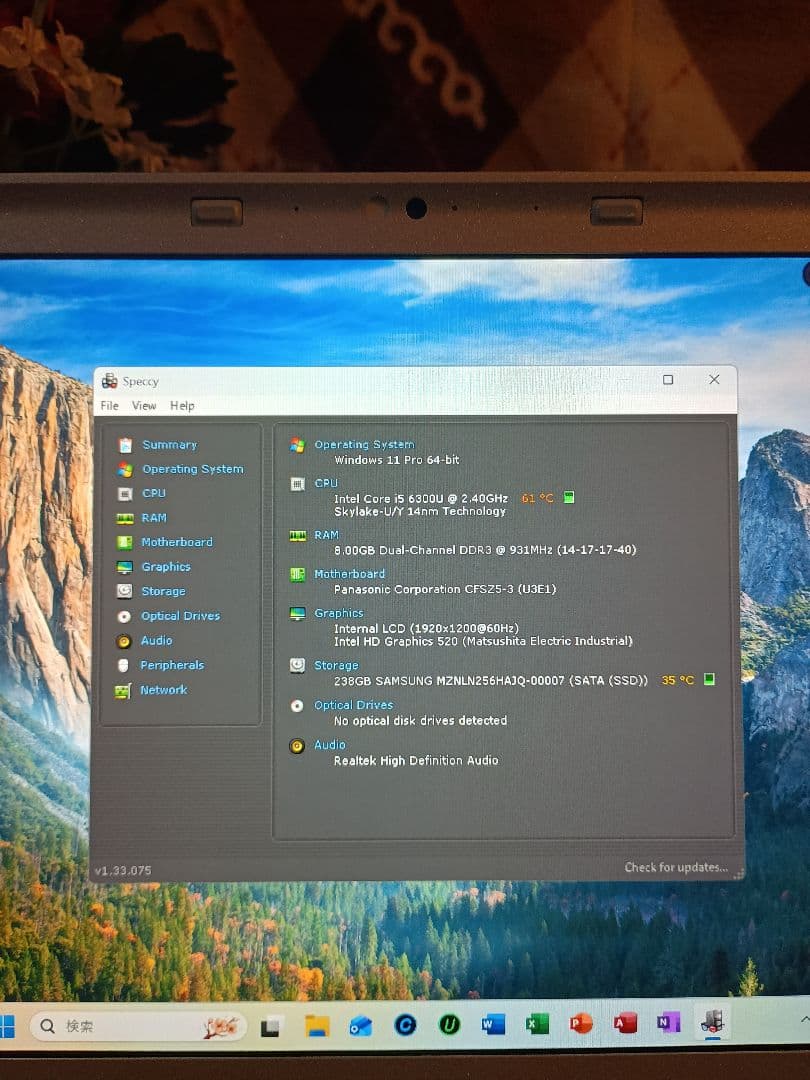Image resolution: width=810 pixels, height=1080 pixels.
Task: Click Internal LCD (1920x1200@60Hz) line
Action: point(426,628)
